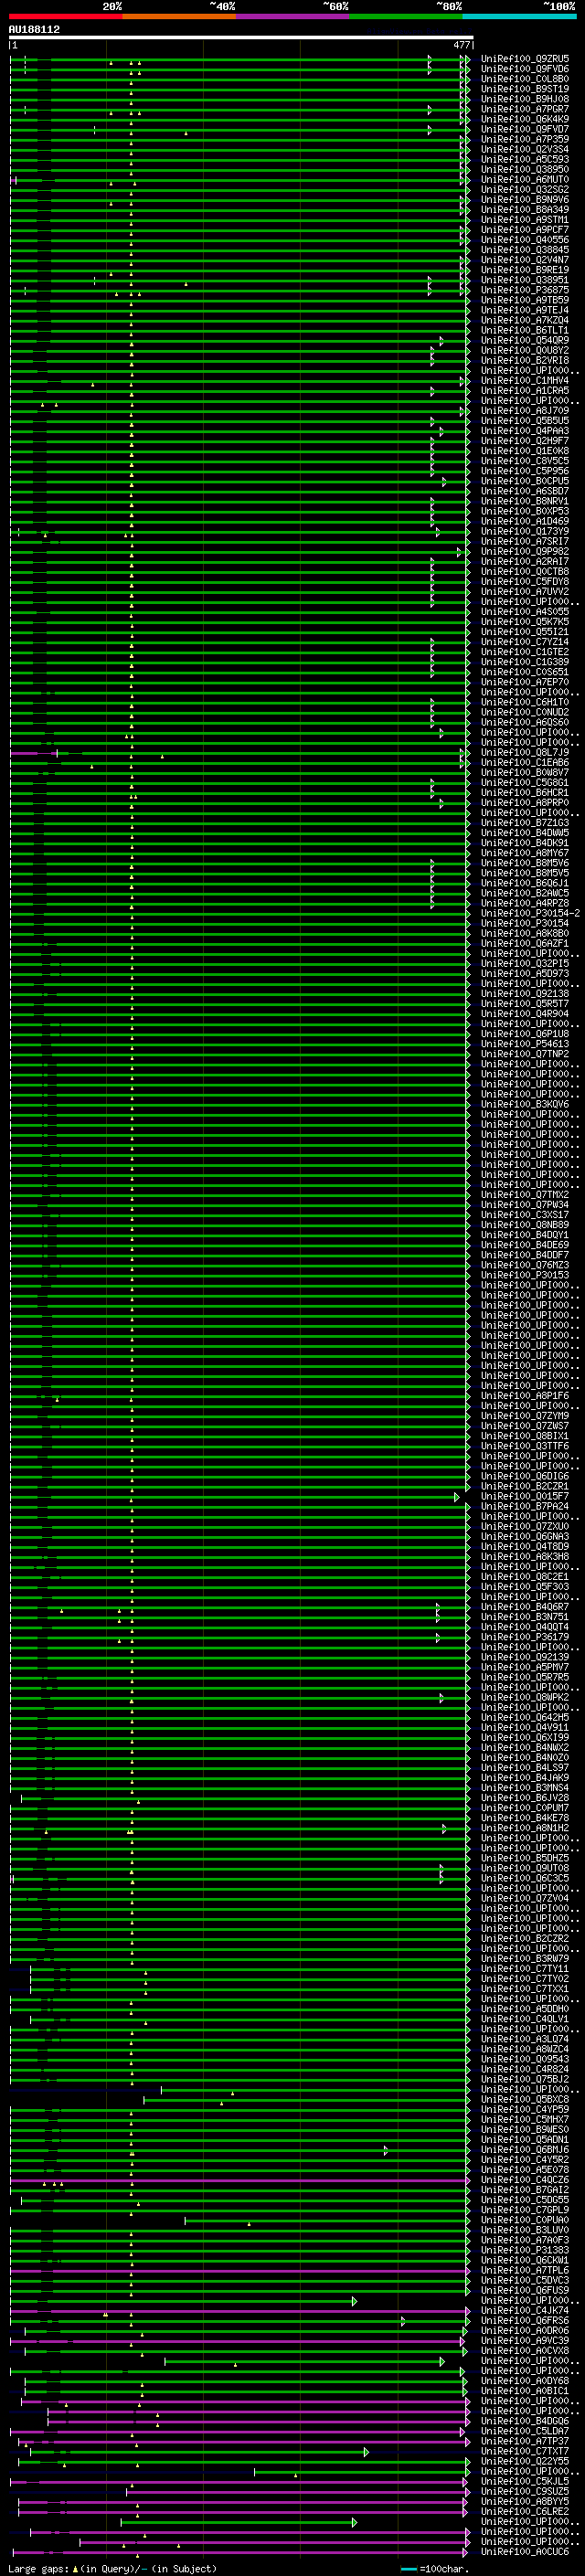This screenshot has height=2576, width=585.
Task: Select UniRef100_B8M5V6 hit
Action: coord(525,863)
